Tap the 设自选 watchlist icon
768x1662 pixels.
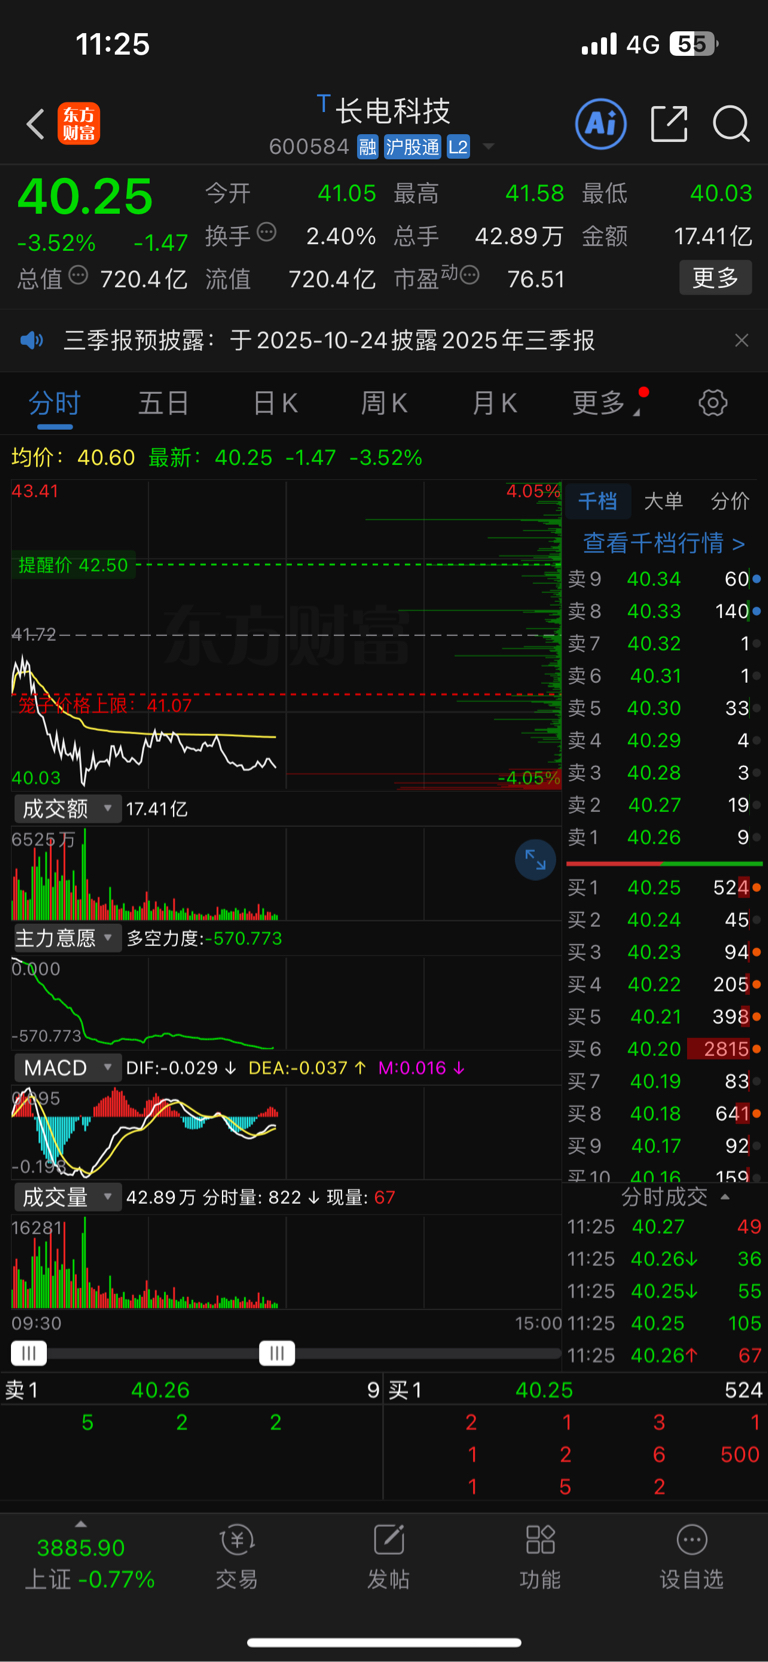[x=691, y=1558]
